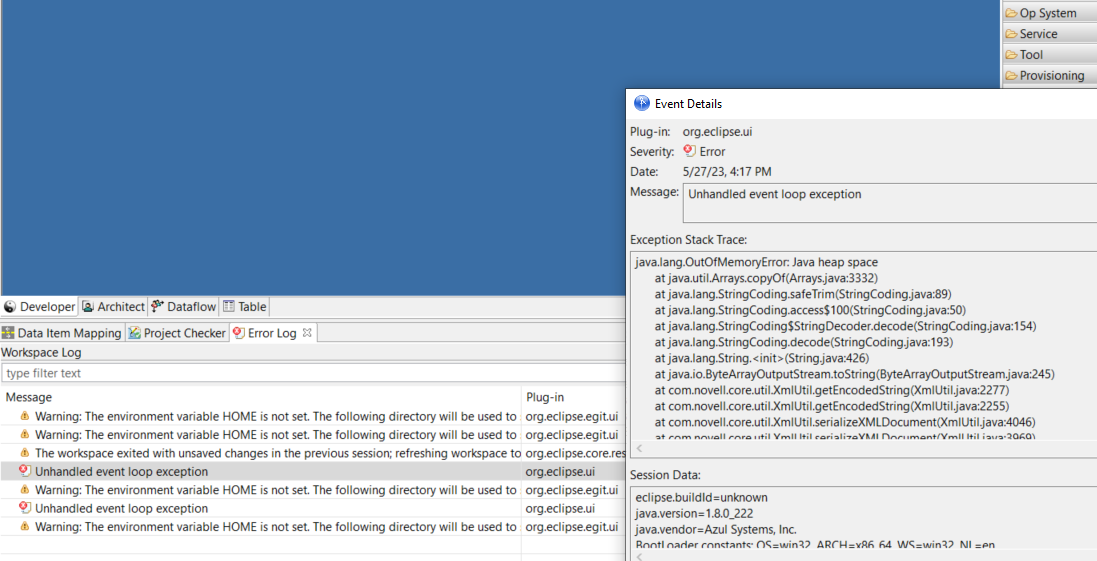Sort log entries by Plug-in column
The image size is (1097, 561).
570,397
